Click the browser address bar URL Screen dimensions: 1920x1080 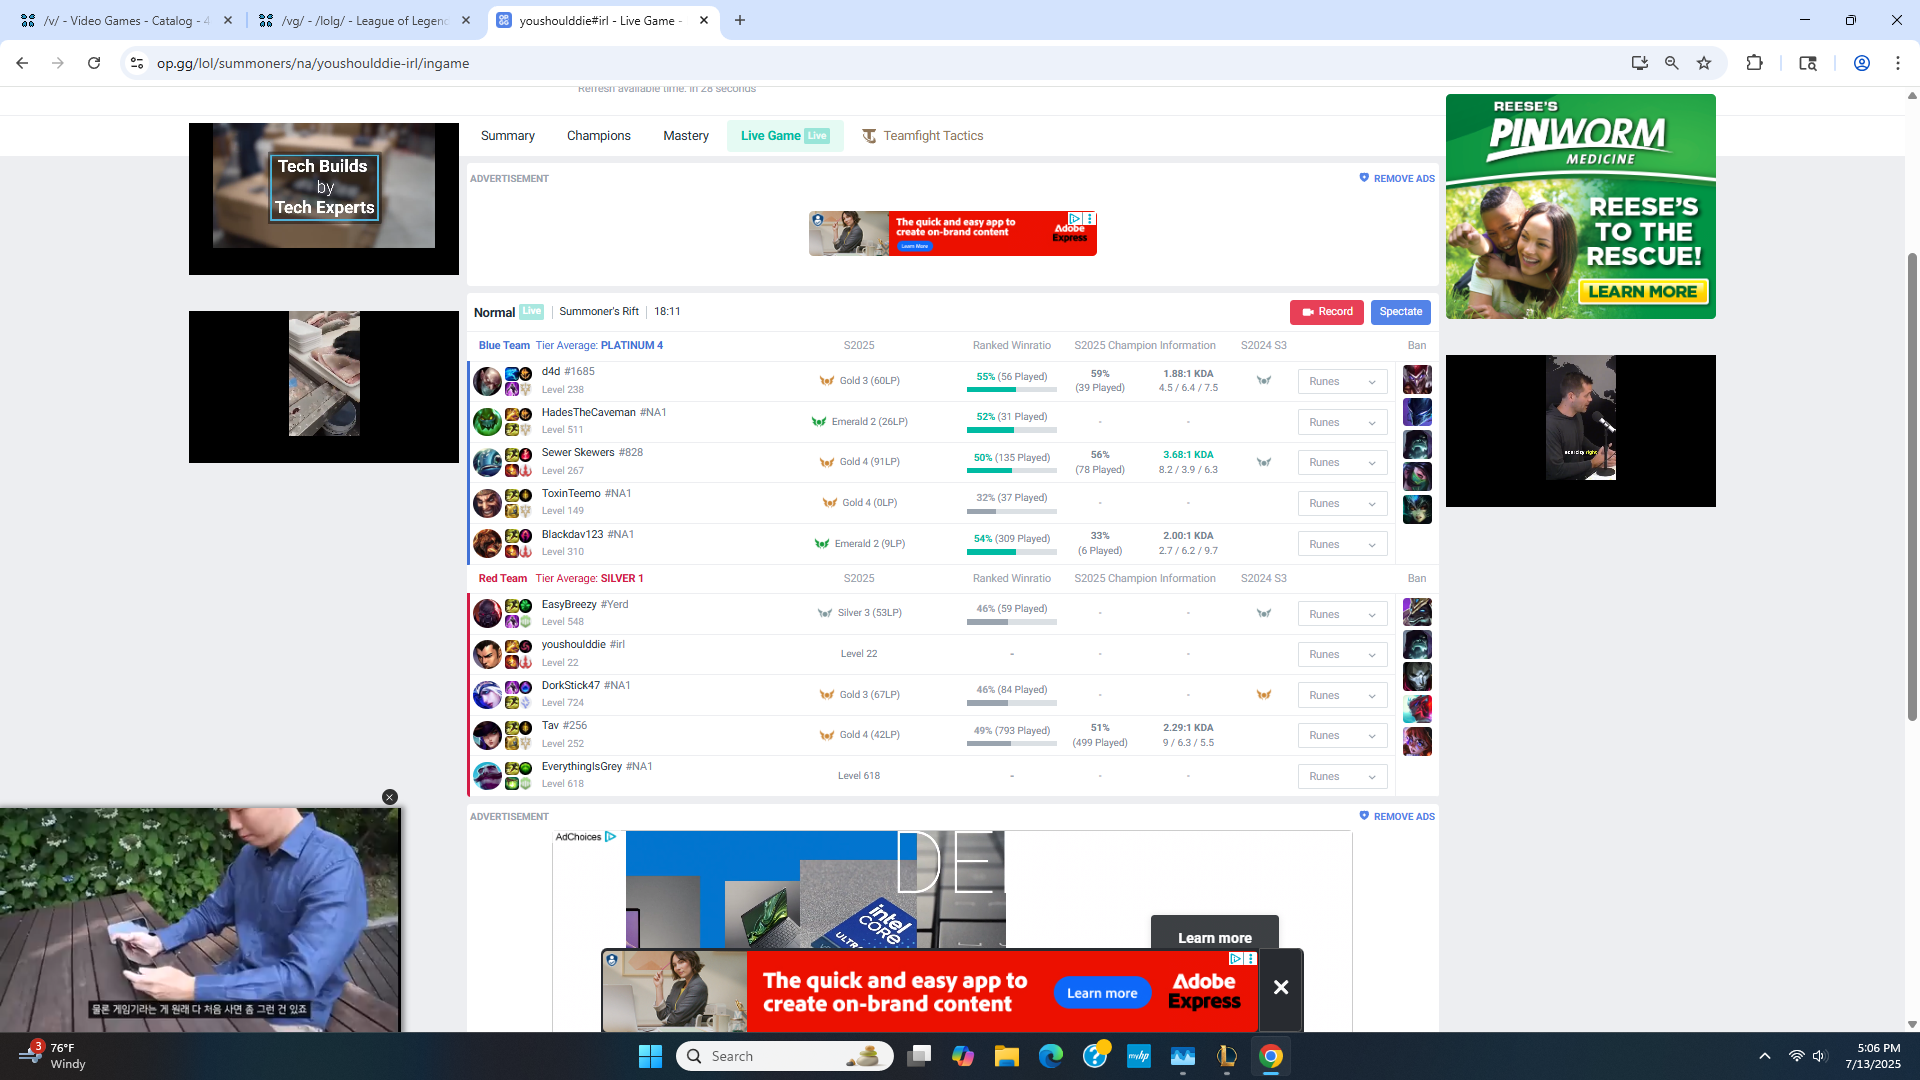313,63
